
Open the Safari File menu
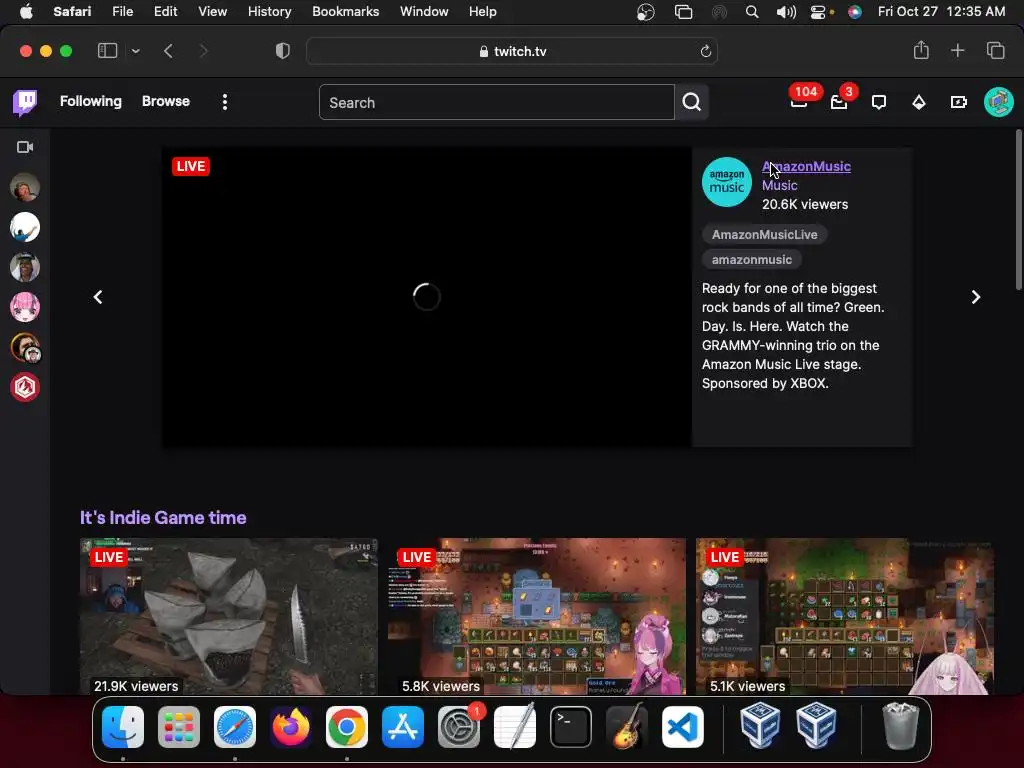pos(122,12)
